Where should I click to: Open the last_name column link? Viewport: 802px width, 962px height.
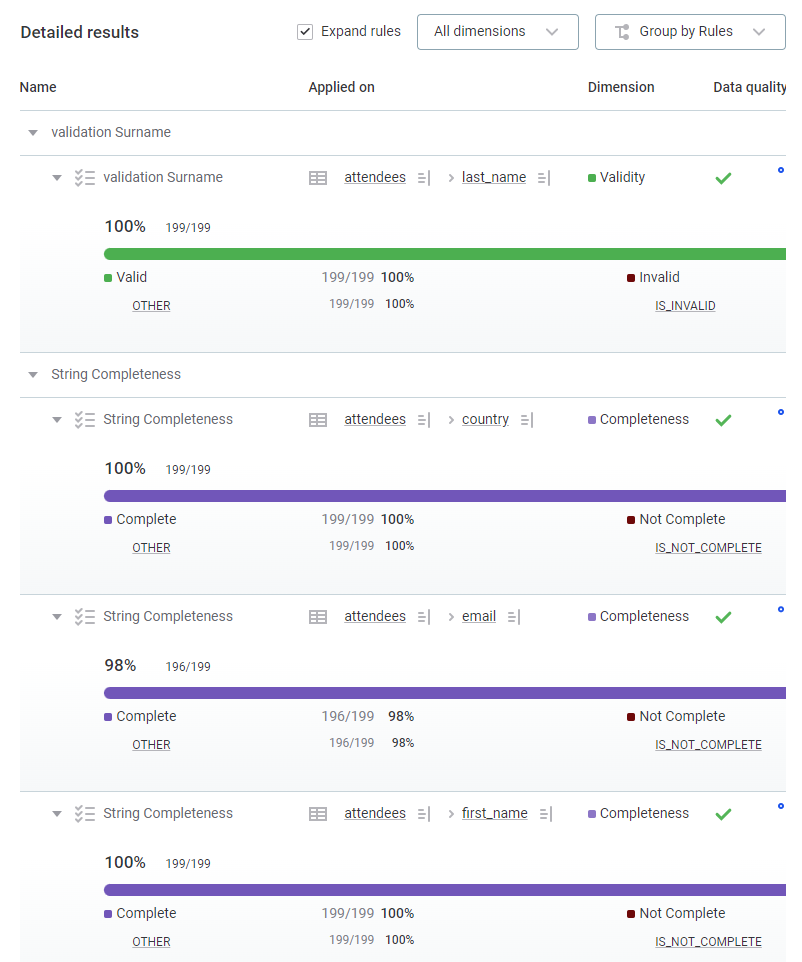[493, 178]
